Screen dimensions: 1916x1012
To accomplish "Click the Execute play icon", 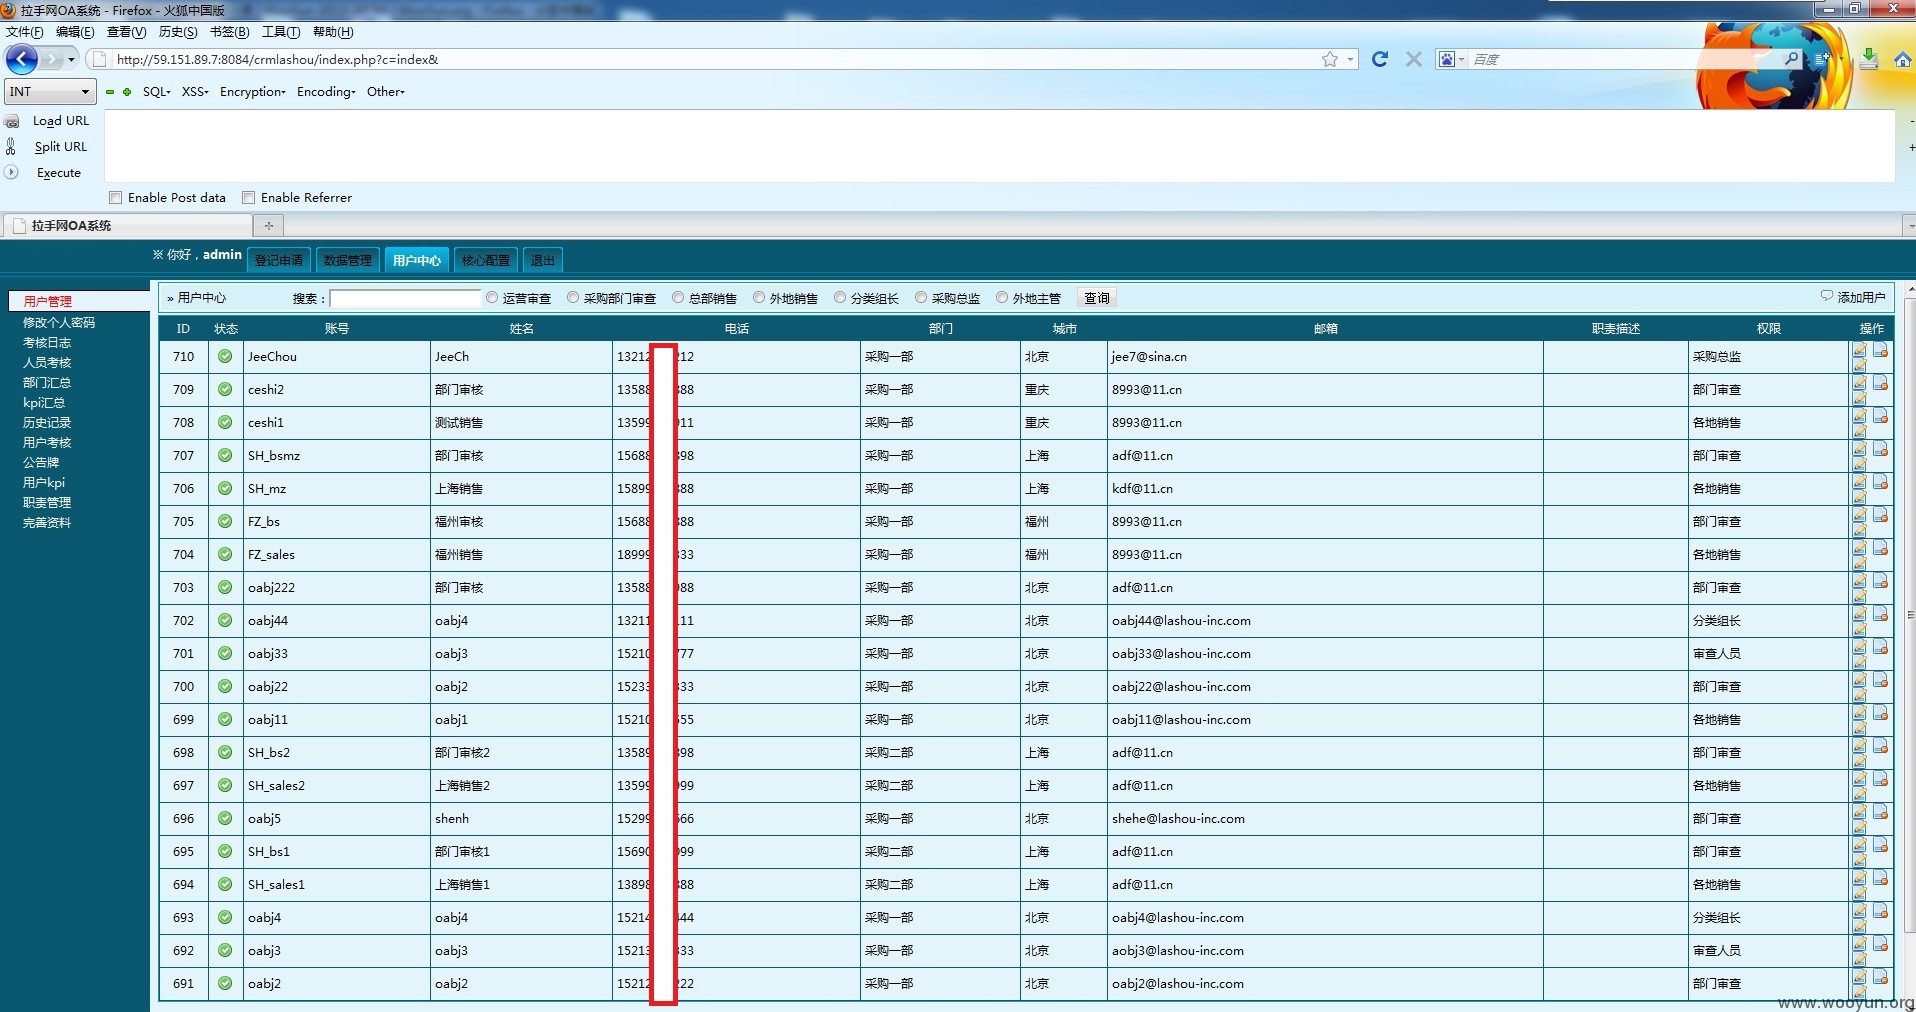I will coord(12,172).
